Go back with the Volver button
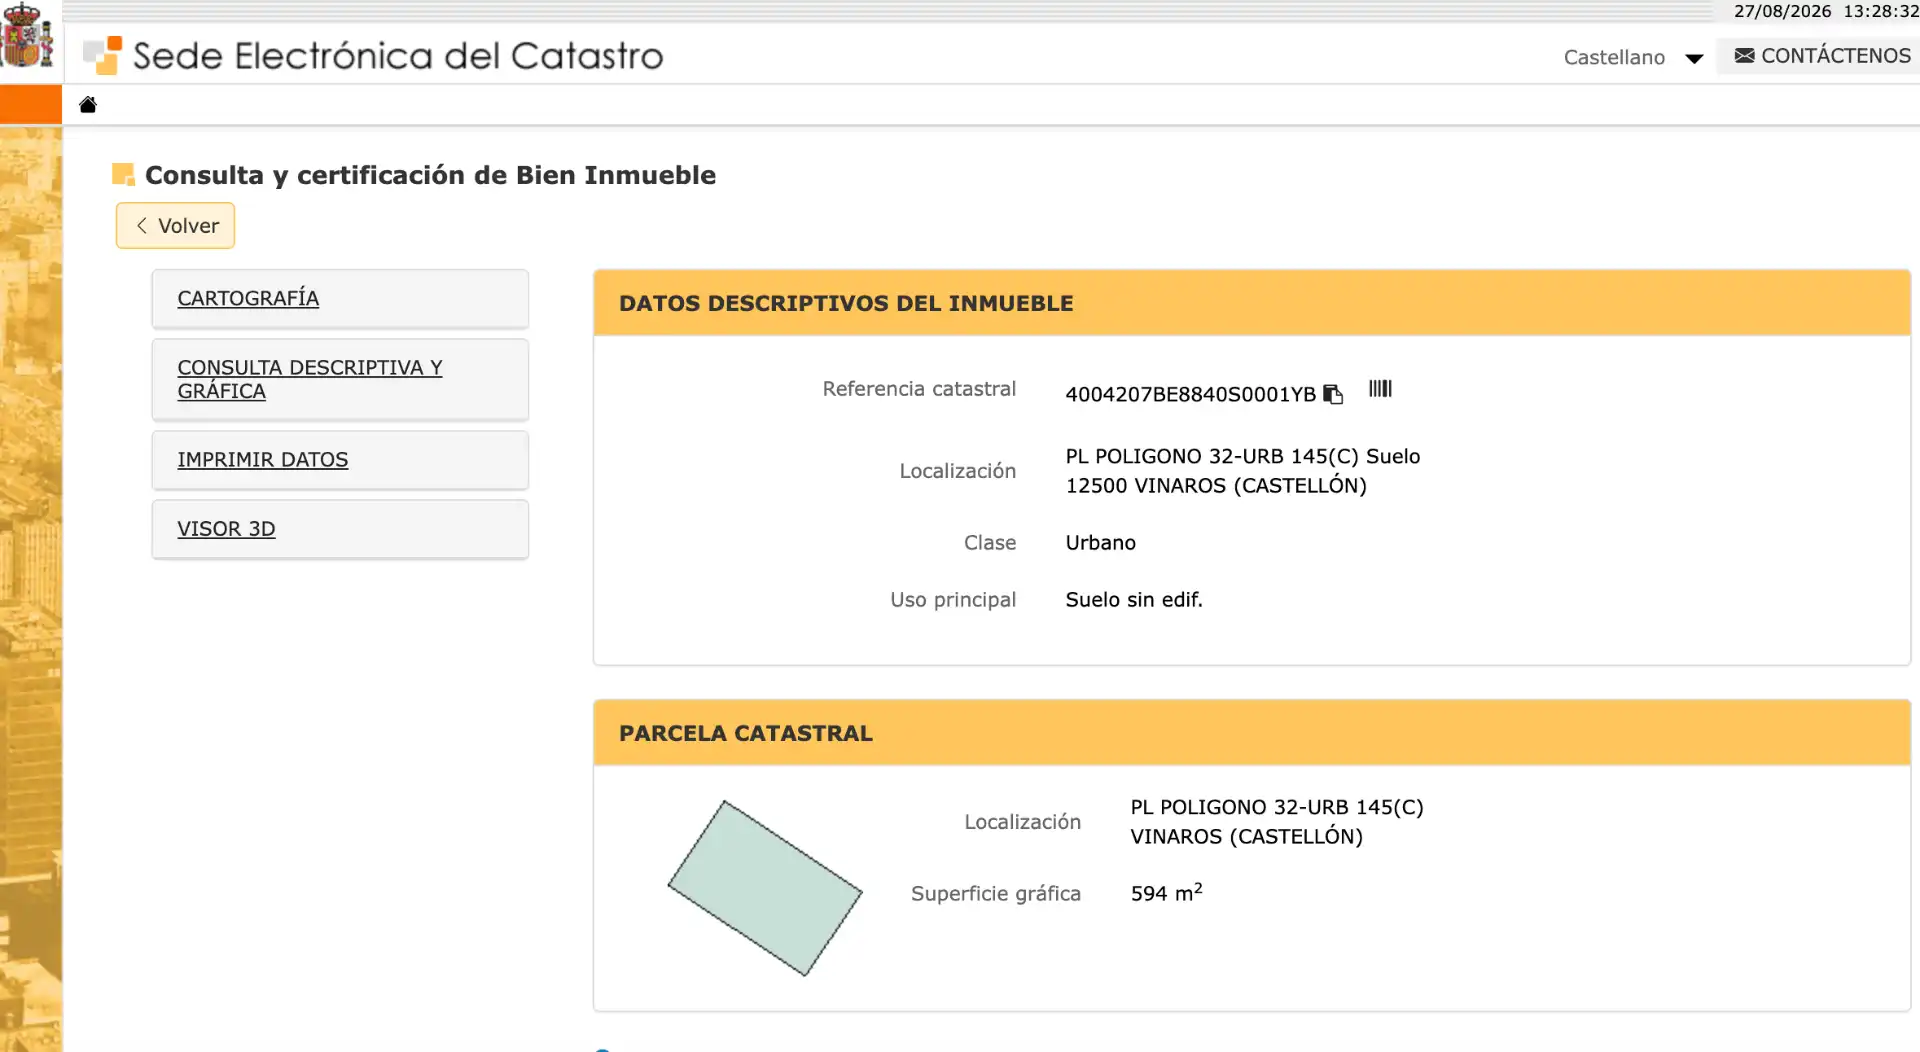Image resolution: width=1920 pixels, height=1052 pixels. tap(175, 226)
